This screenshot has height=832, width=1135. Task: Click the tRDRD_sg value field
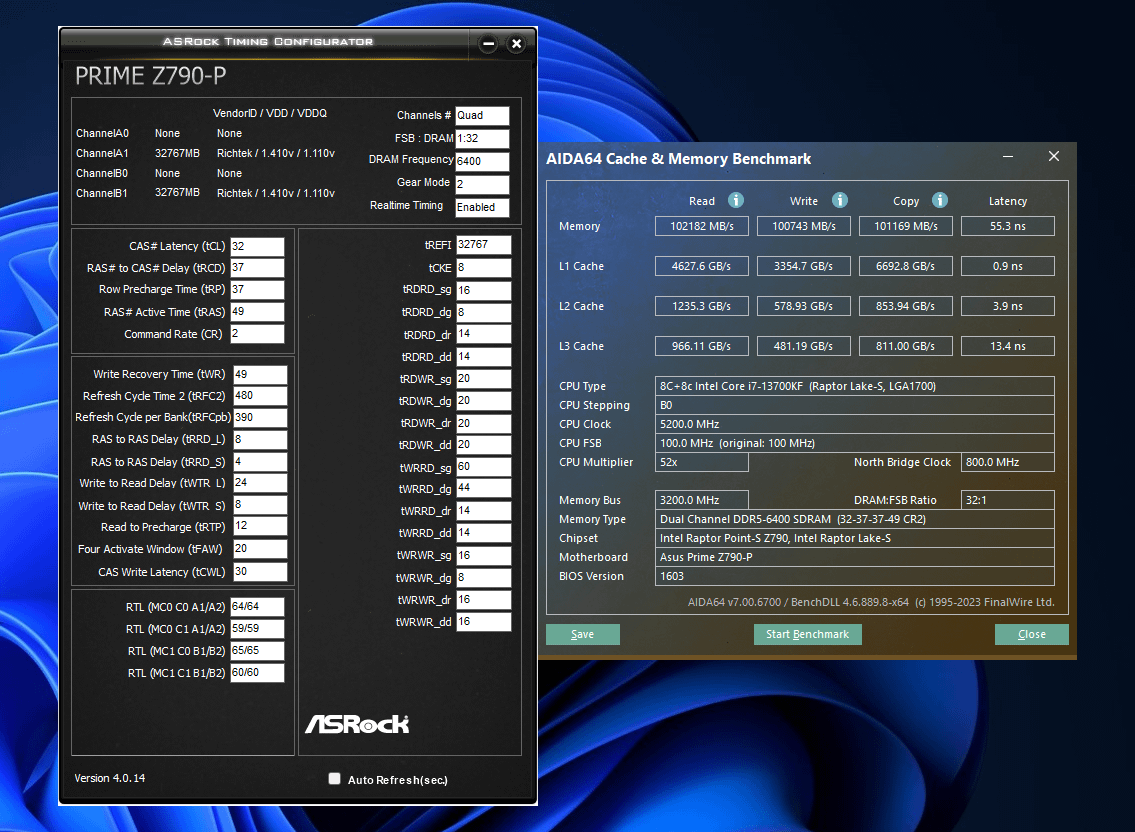tap(484, 290)
